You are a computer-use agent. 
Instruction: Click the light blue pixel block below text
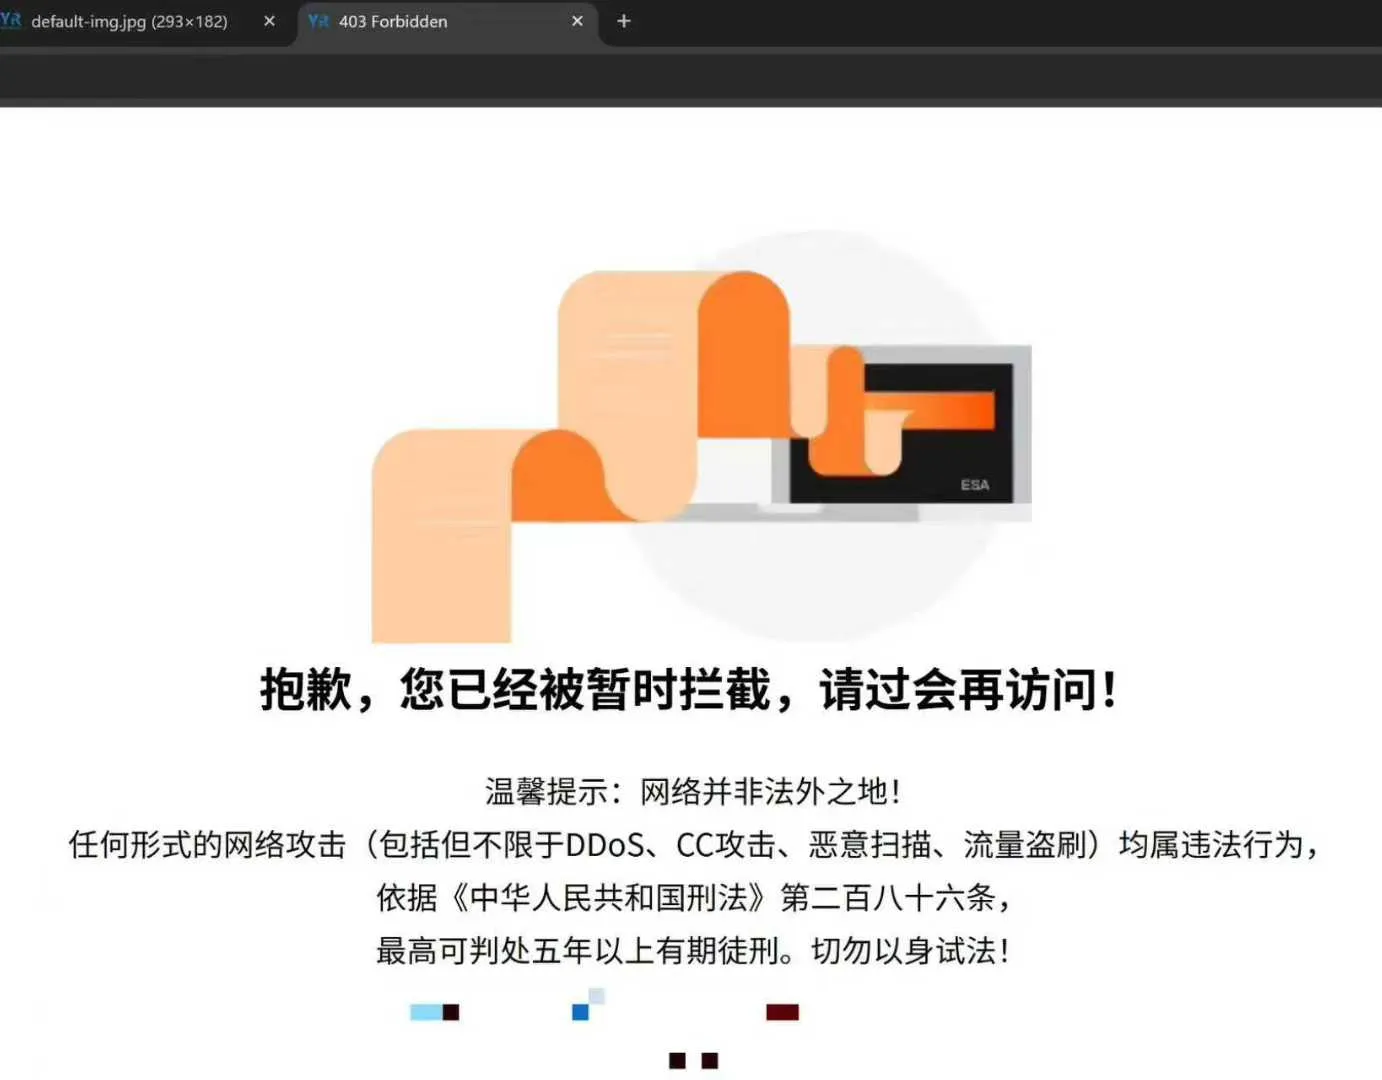pos(427,1012)
